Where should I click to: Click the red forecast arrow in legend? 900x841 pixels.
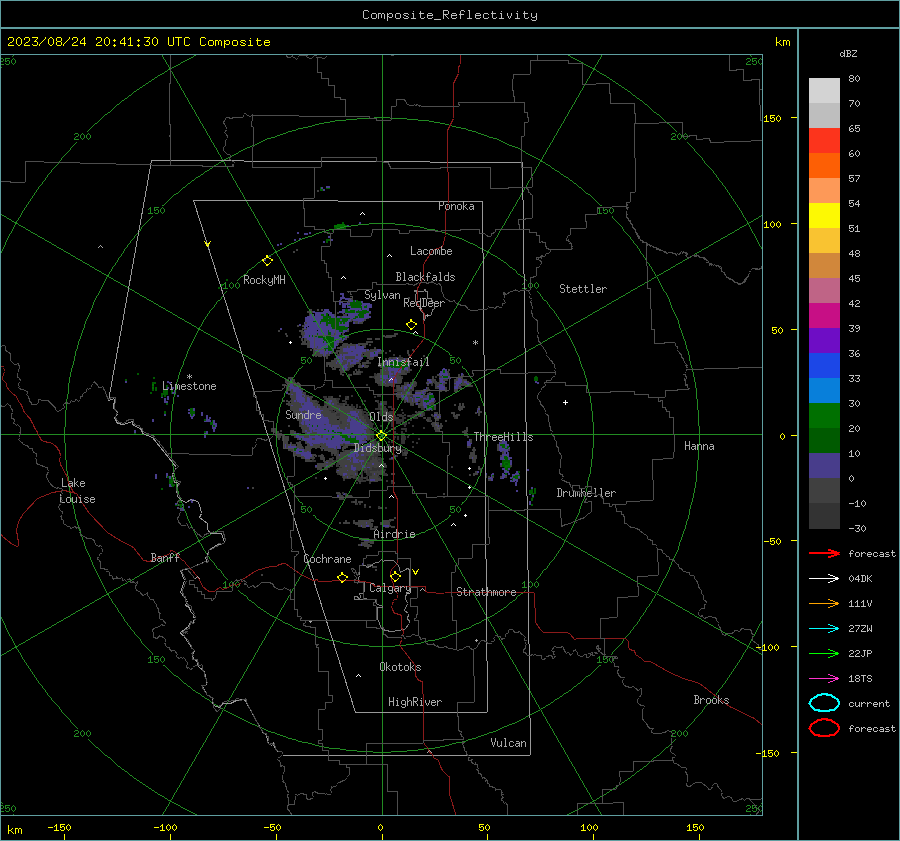[x=824, y=553]
